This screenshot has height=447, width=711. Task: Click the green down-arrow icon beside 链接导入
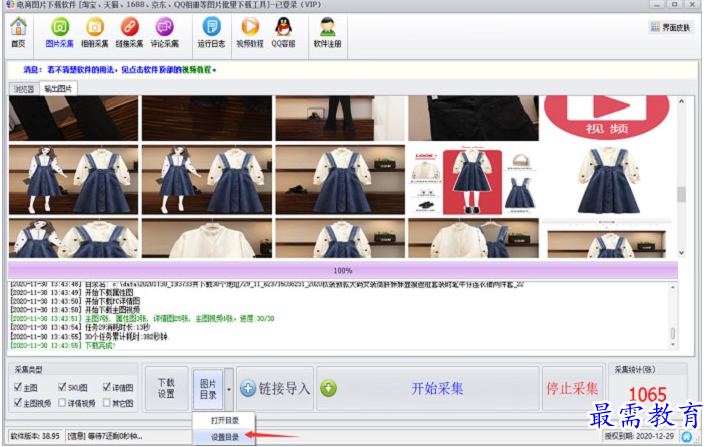[x=328, y=388]
